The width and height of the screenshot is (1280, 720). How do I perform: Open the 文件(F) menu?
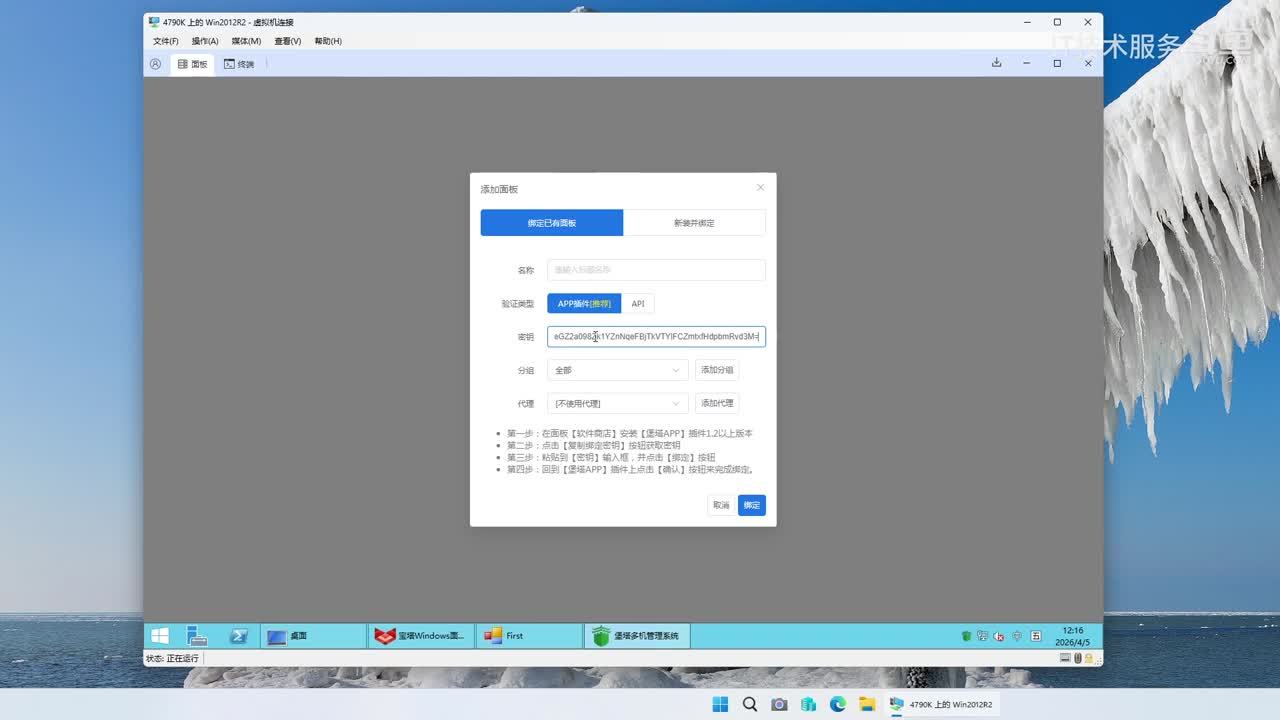166,41
